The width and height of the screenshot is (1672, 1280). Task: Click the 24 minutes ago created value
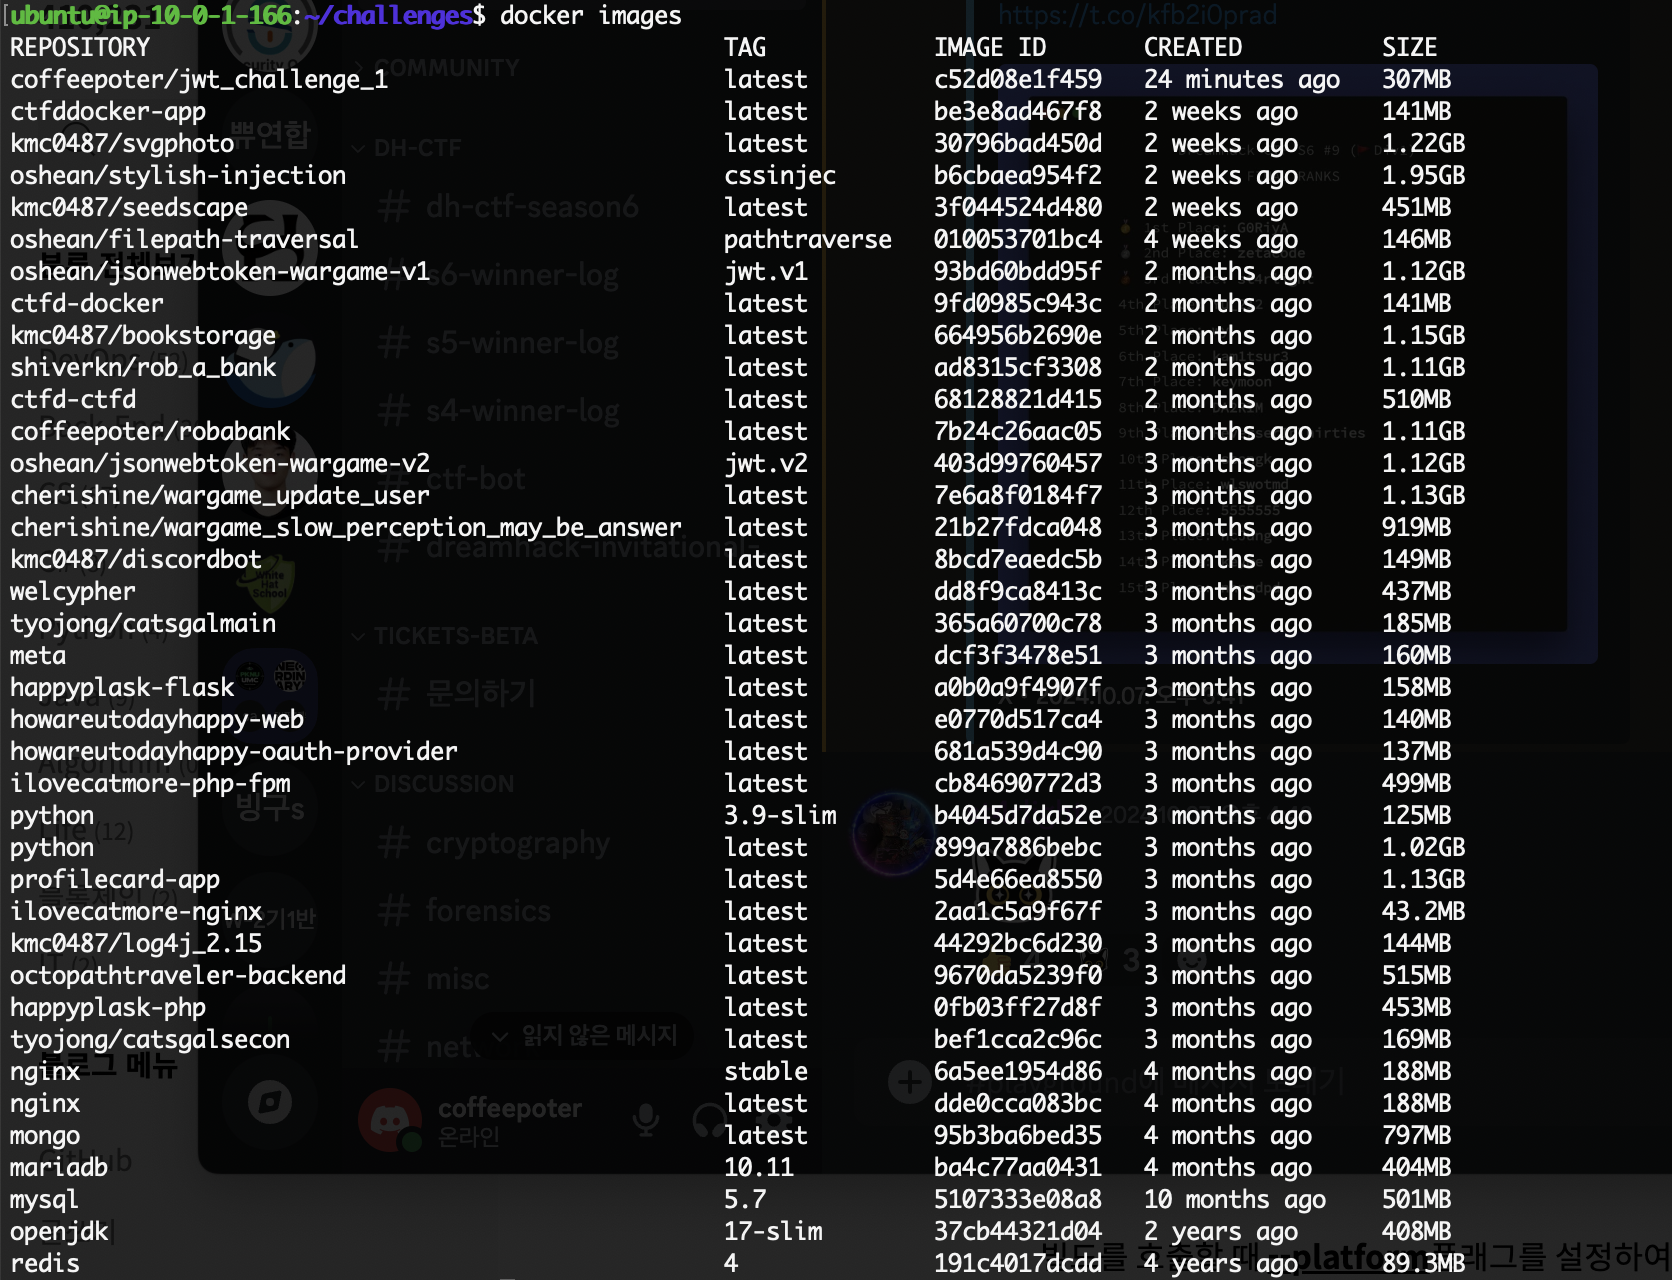1242,80
